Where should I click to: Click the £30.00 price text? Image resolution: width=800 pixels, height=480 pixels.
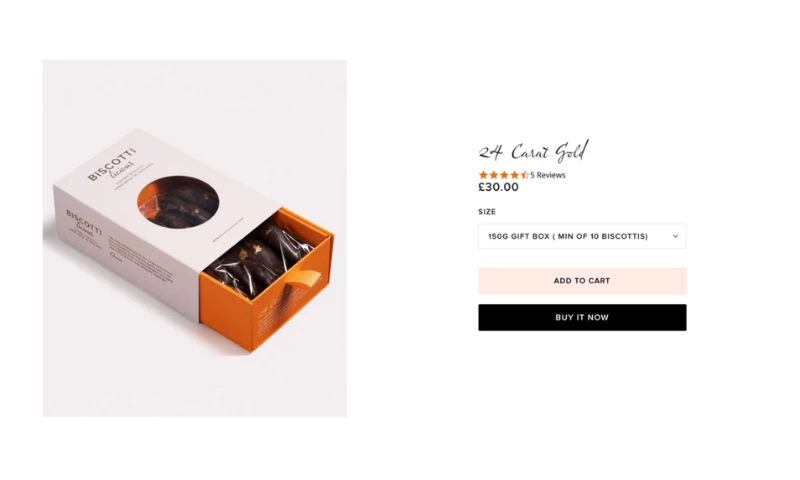pos(498,187)
